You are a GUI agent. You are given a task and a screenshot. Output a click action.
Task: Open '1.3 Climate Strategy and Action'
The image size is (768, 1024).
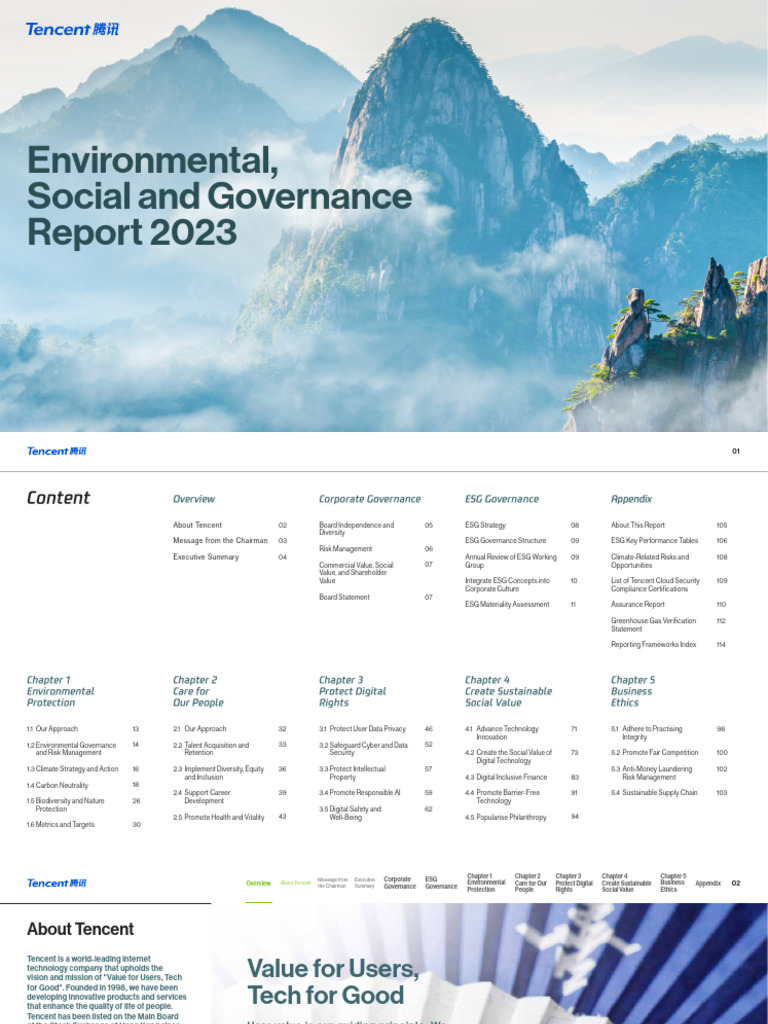pos(72,769)
